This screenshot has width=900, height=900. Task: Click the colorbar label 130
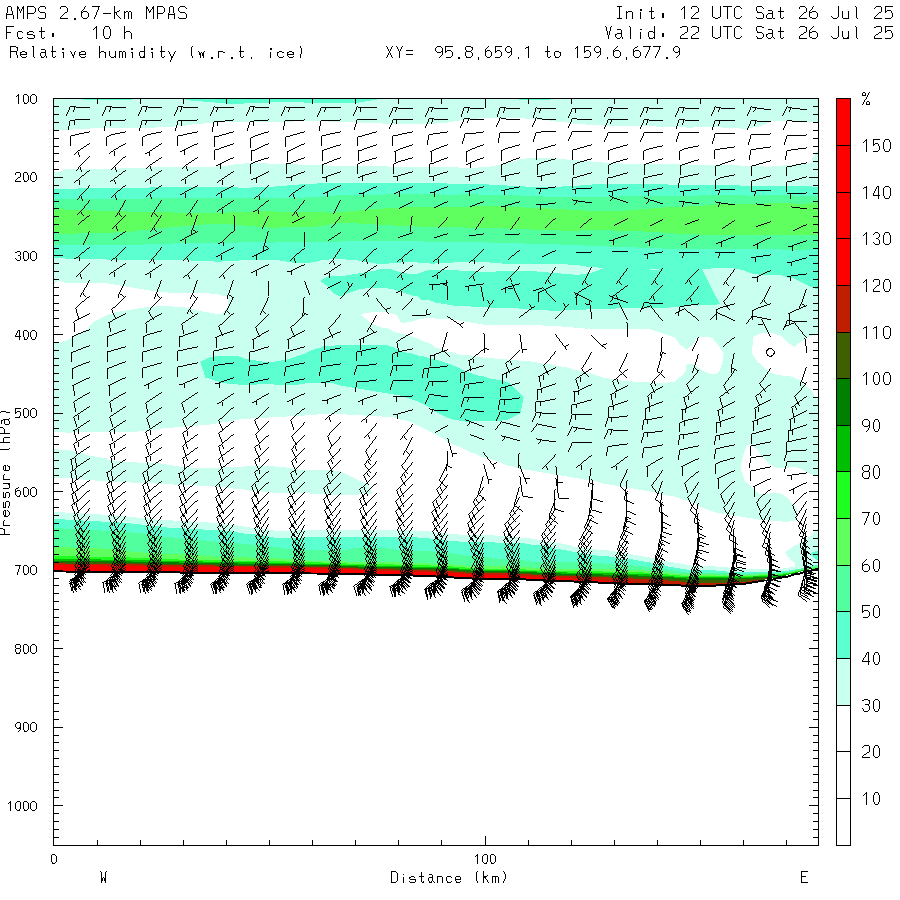coord(876,239)
